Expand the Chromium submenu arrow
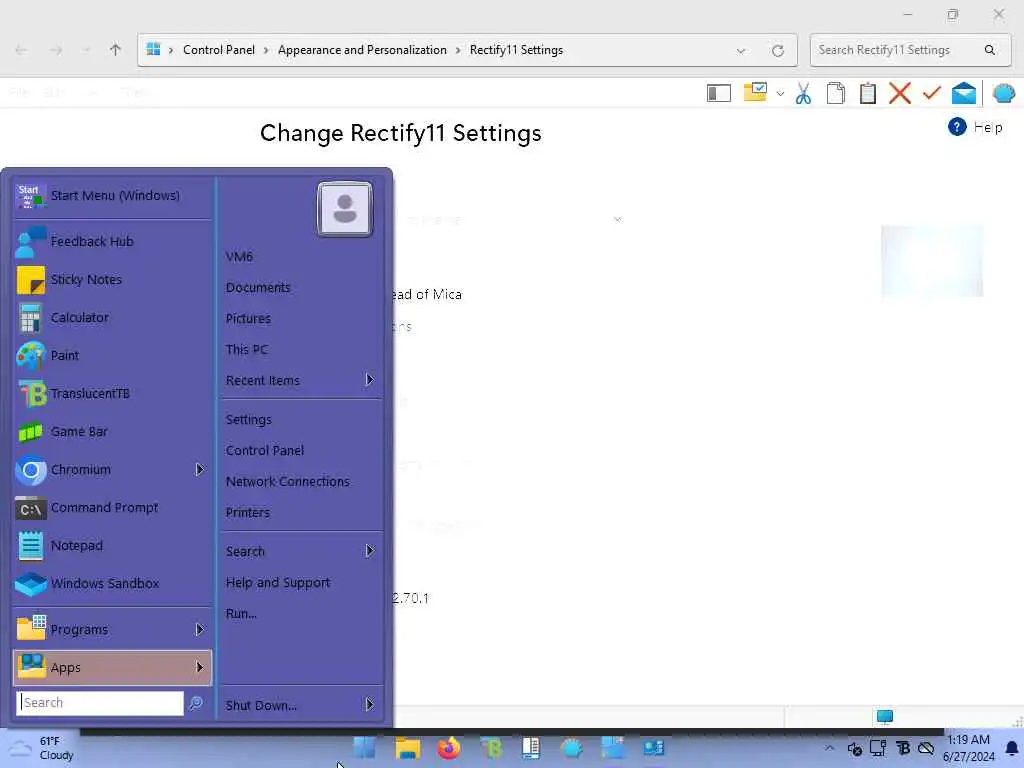1024x768 pixels. pos(199,470)
